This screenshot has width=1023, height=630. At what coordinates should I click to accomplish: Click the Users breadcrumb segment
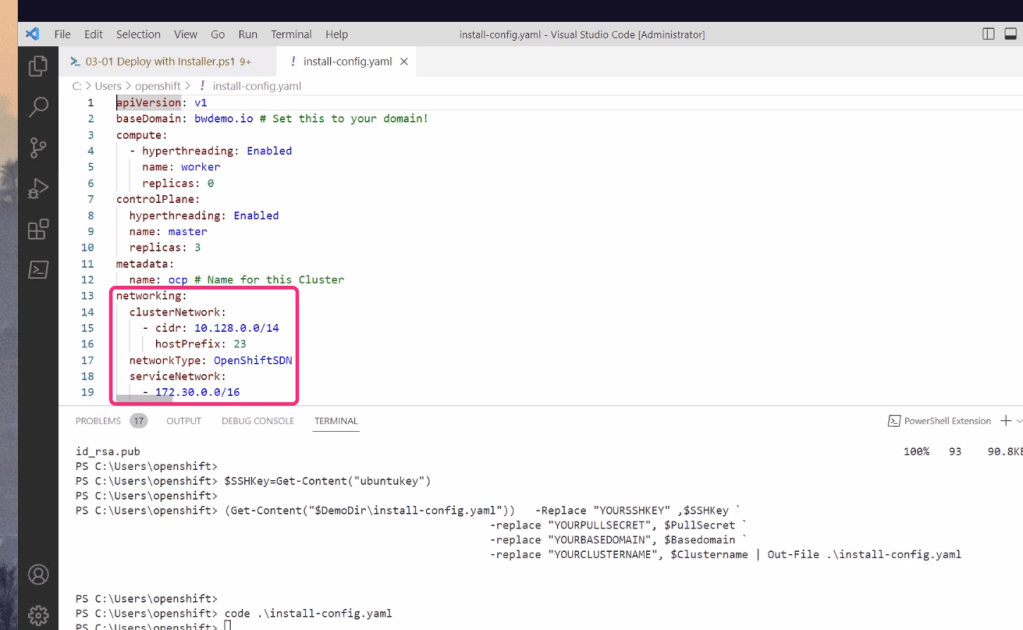108,85
